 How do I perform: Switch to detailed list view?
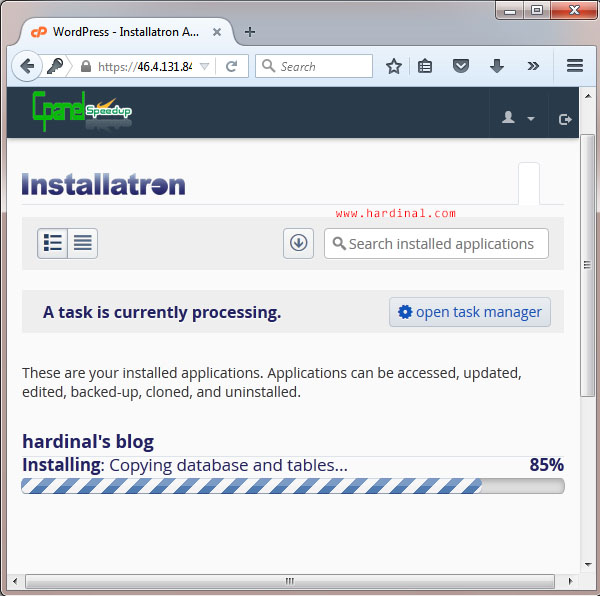point(52,243)
